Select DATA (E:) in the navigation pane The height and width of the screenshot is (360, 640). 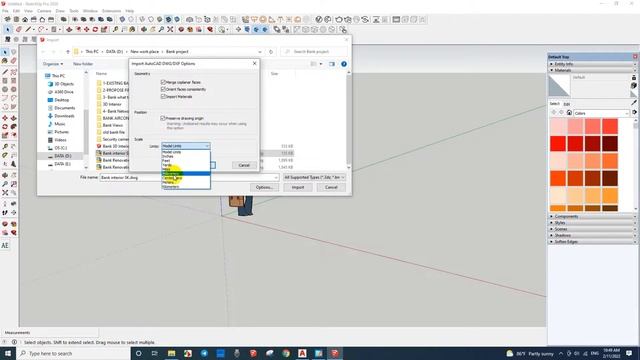tap(62, 164)
